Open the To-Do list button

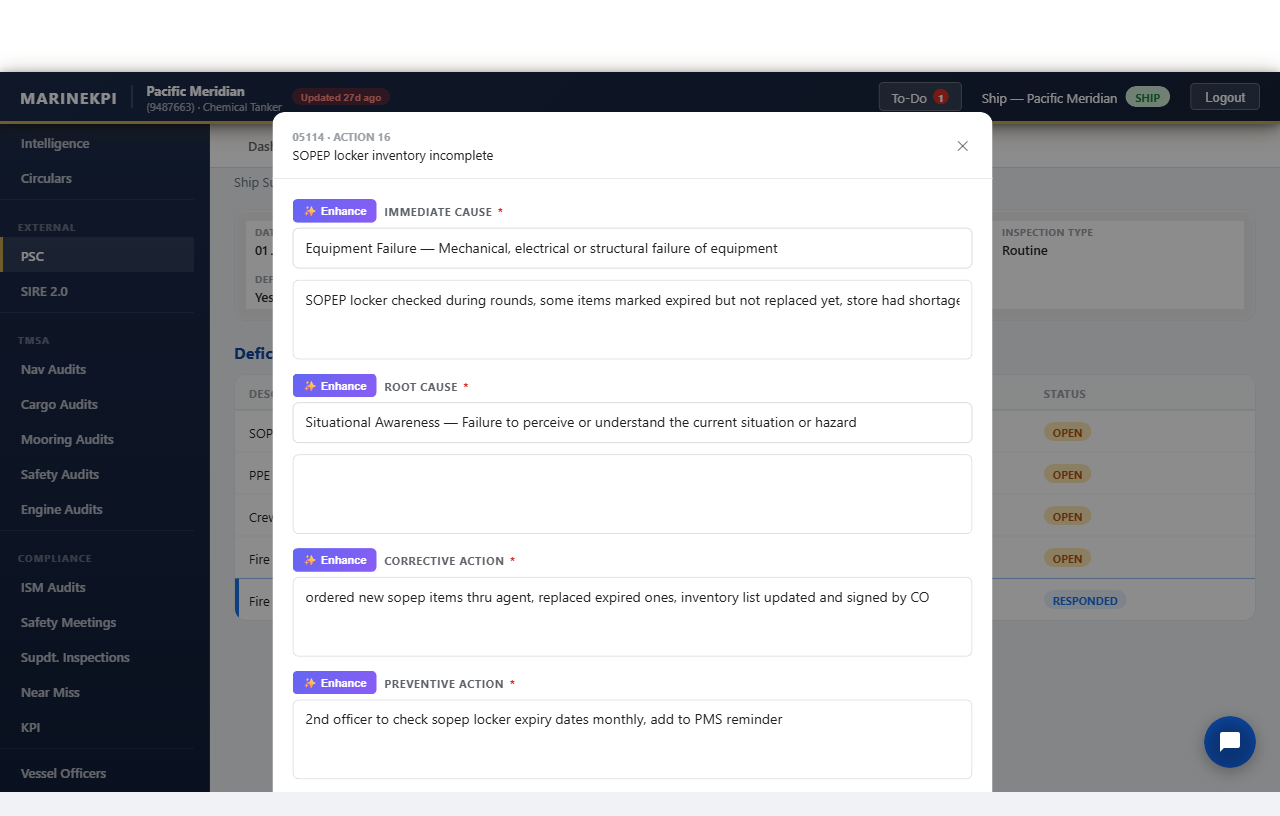coord(920,97)
